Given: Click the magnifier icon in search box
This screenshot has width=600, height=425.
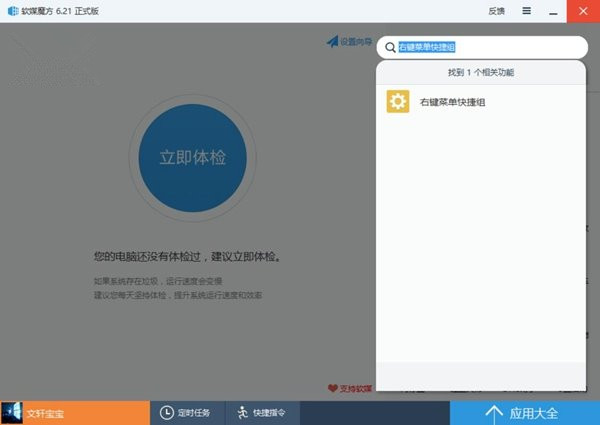Looking at the screenshot, I should pos(388,47).
